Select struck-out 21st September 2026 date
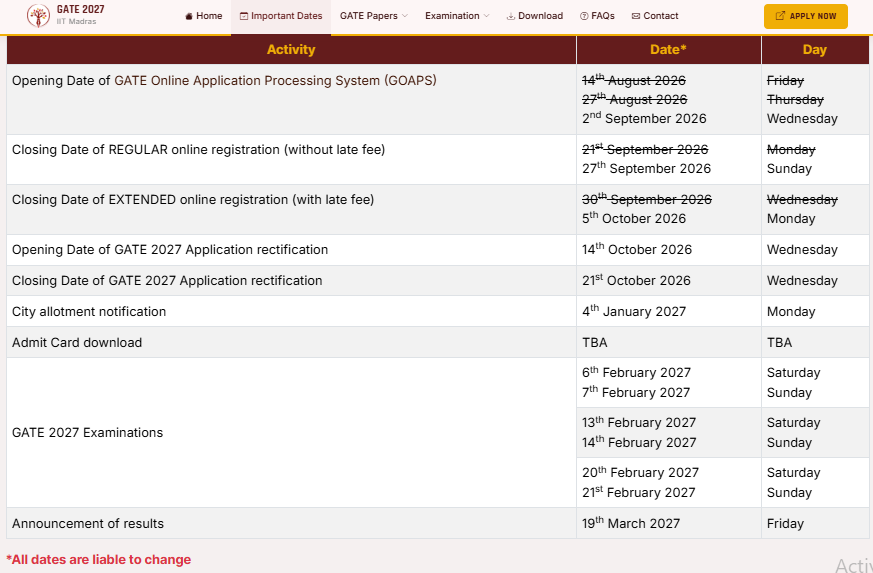The image size is (873, 573). (x=645, y=149)
